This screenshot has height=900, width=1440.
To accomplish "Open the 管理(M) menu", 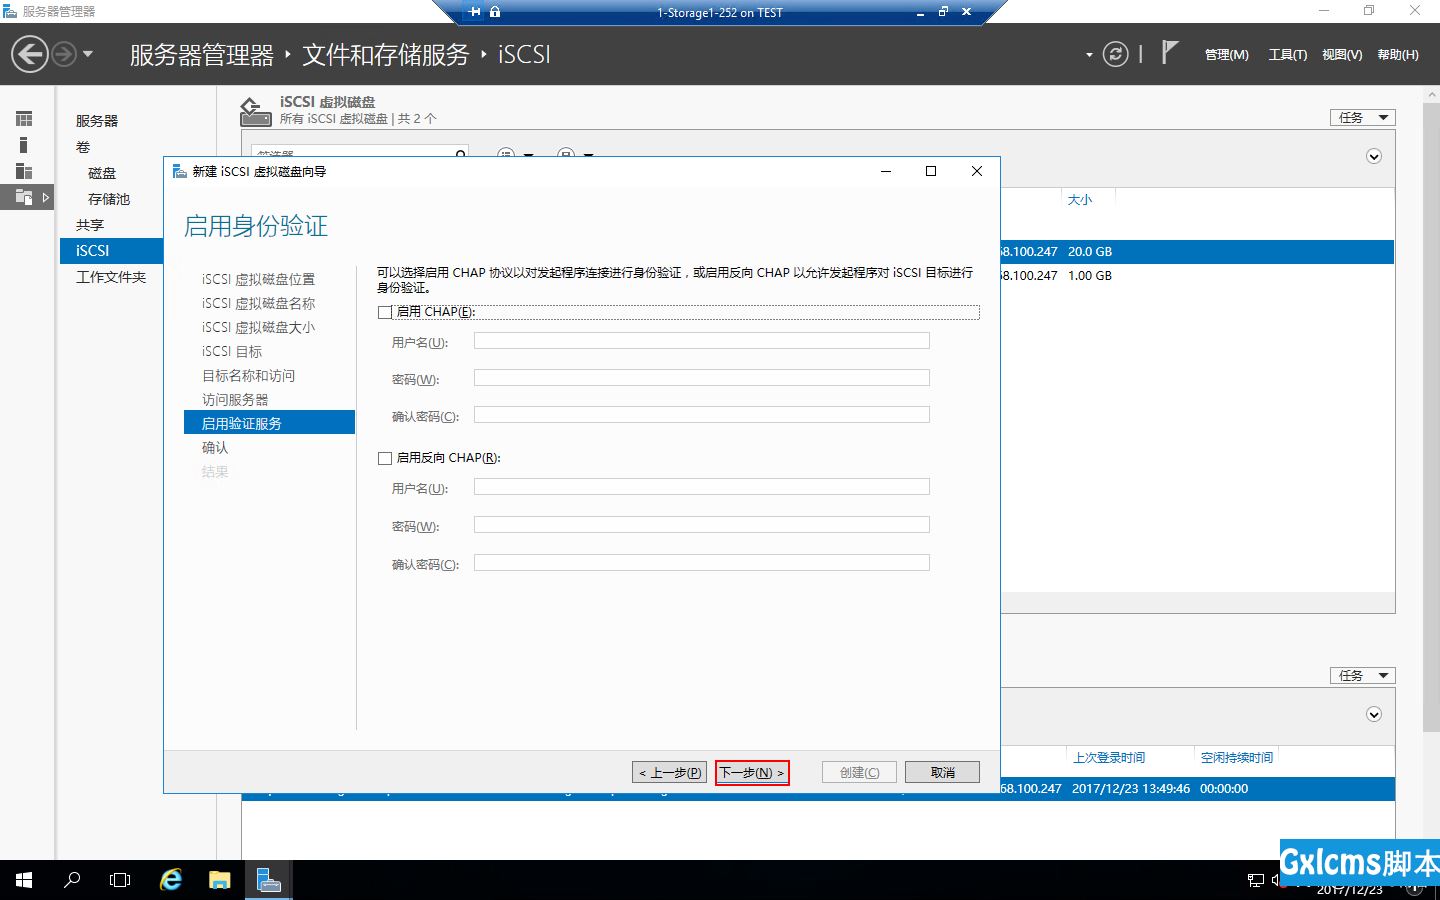I will pyautogui.click(x=1226, y=55).
